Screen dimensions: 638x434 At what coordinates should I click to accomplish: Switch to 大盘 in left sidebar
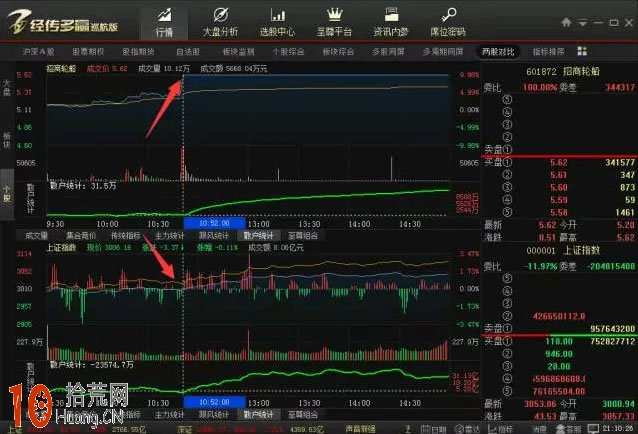[7, 87]
